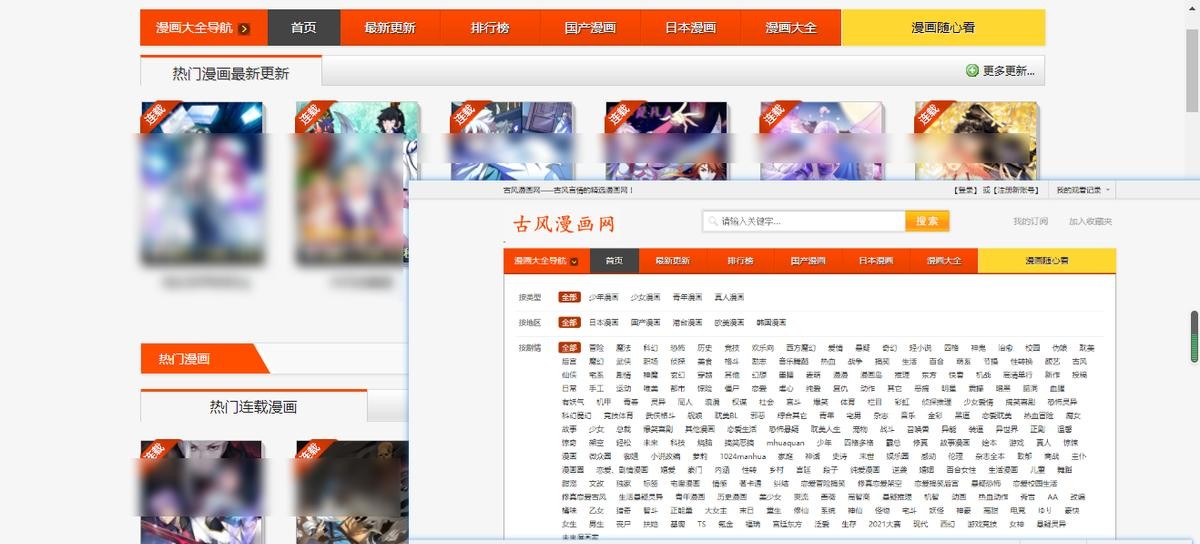Expand 漫画大全导航 dropdown in the popup window
1200x544 pixels.
tap(574, 261)
